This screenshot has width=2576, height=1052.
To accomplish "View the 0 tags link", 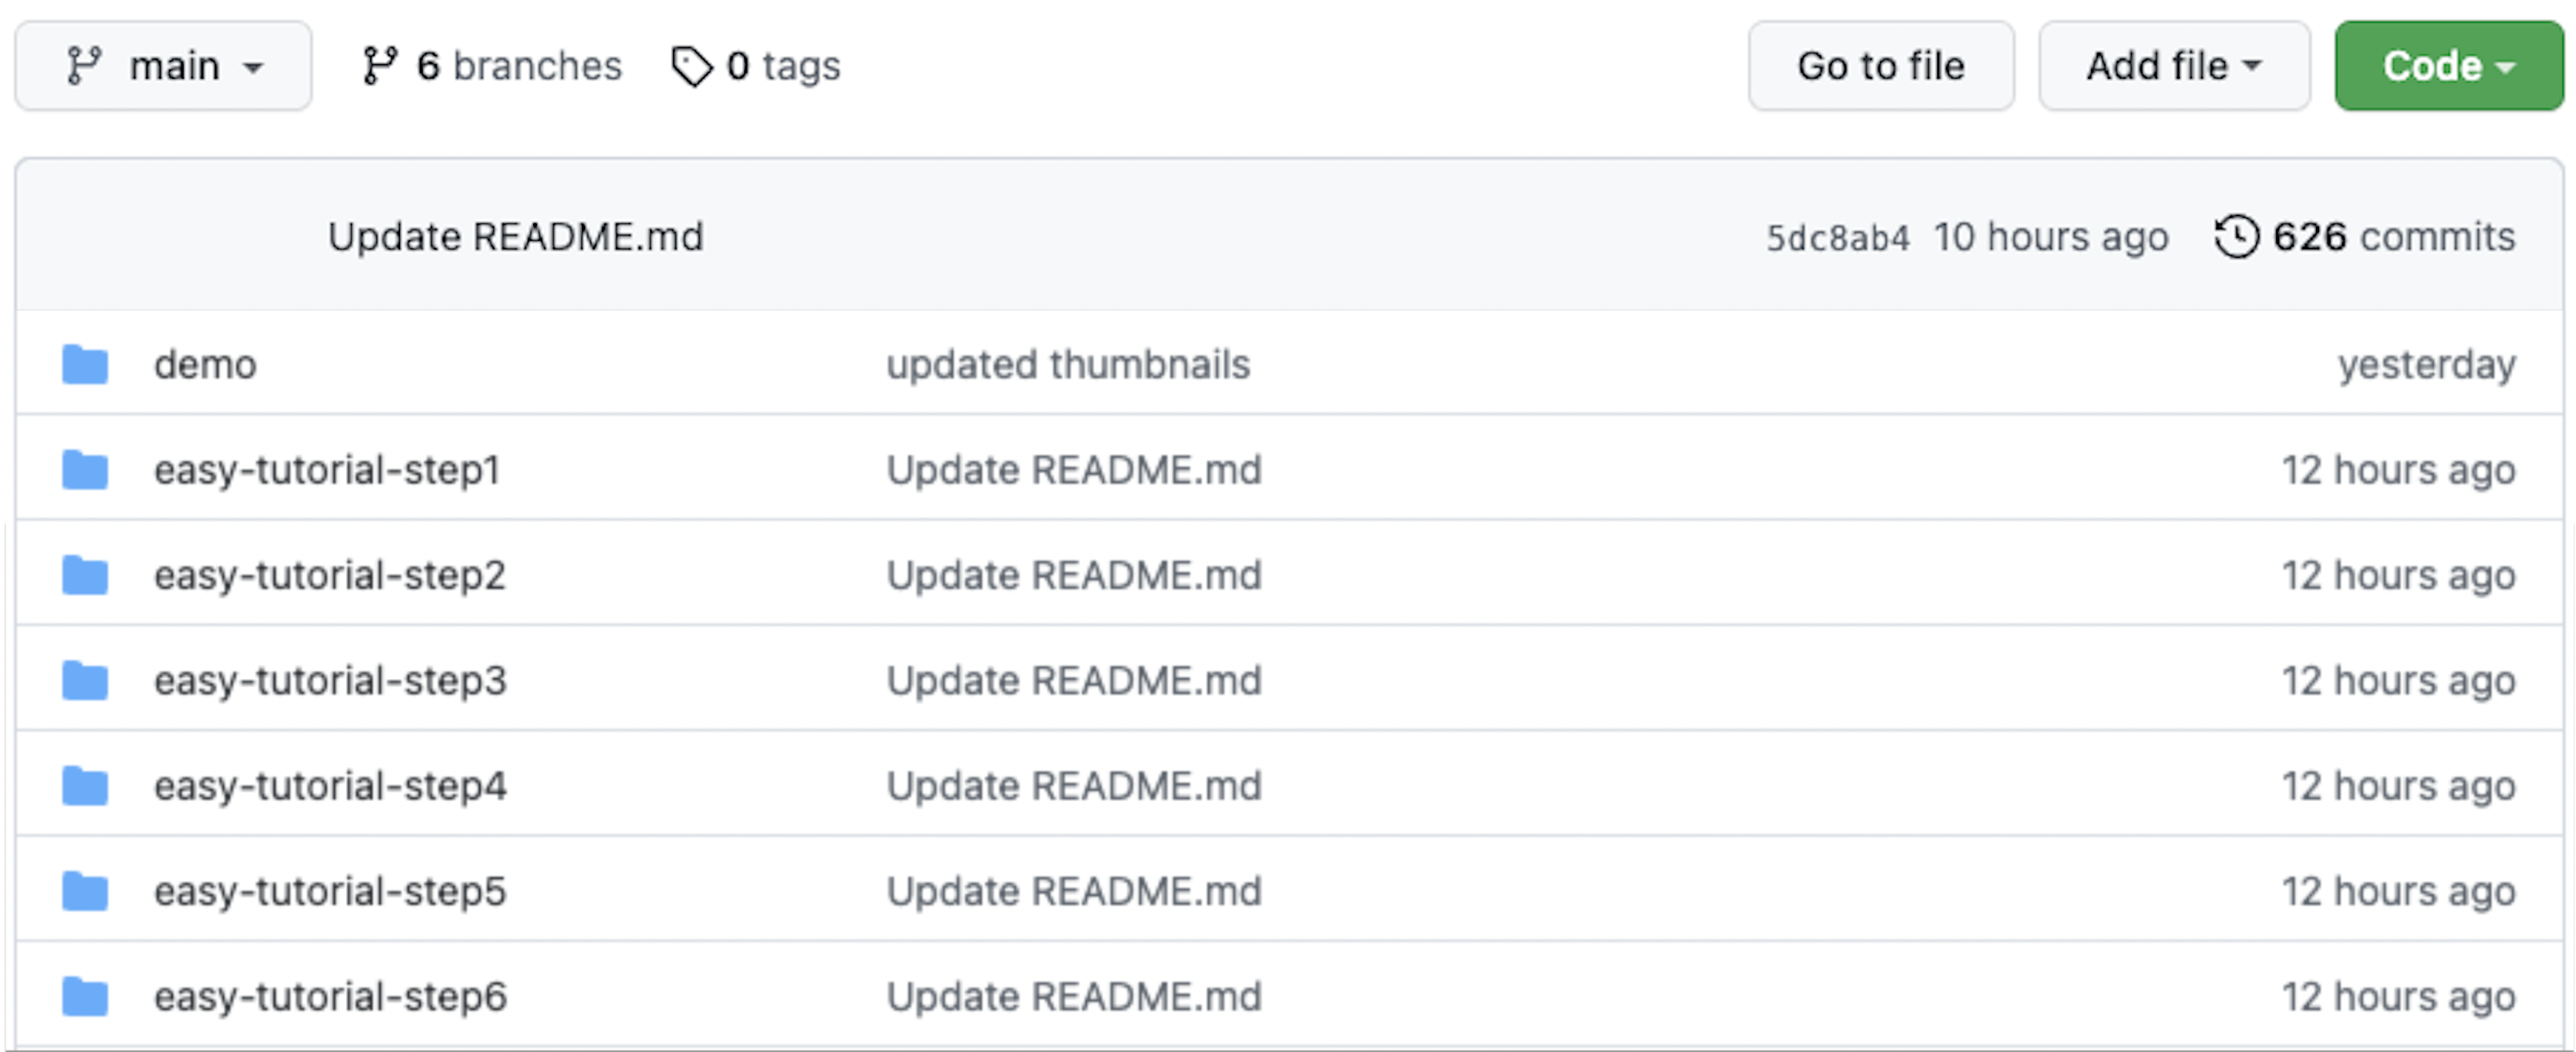I will tap(783, 66).
